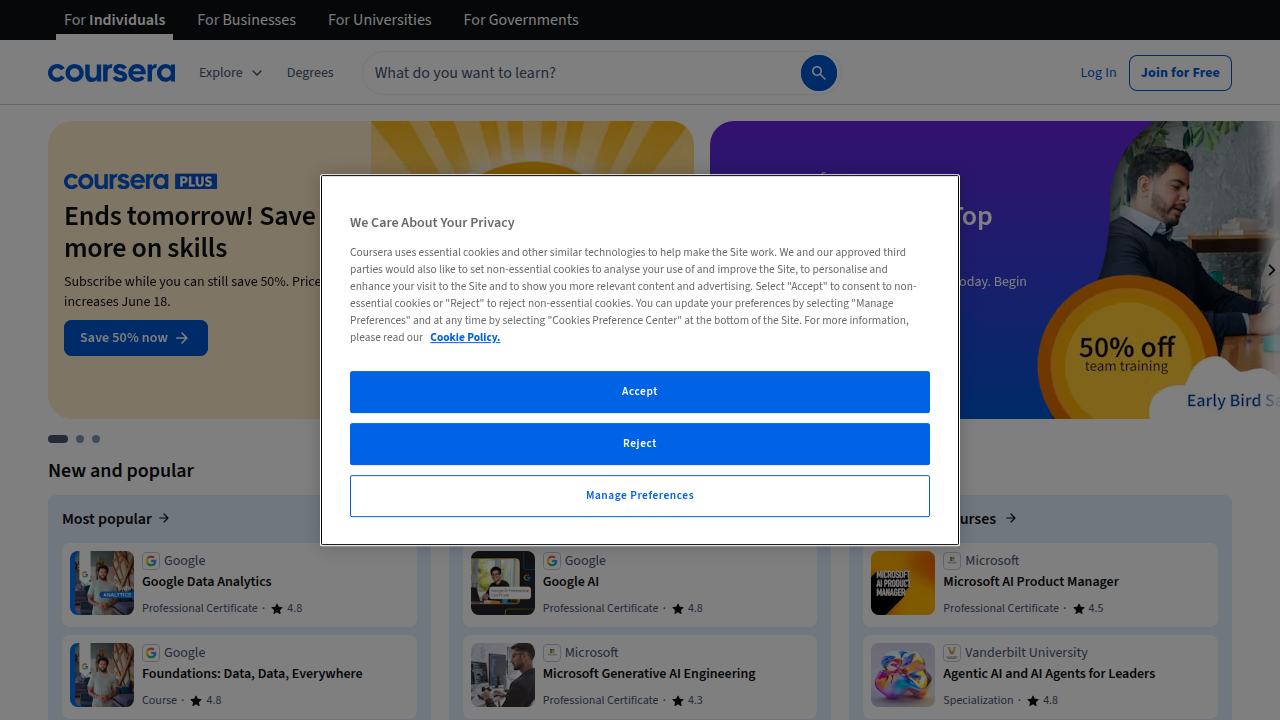Click the Coursera logo
1280x720 pixels.
pos(111,72)
